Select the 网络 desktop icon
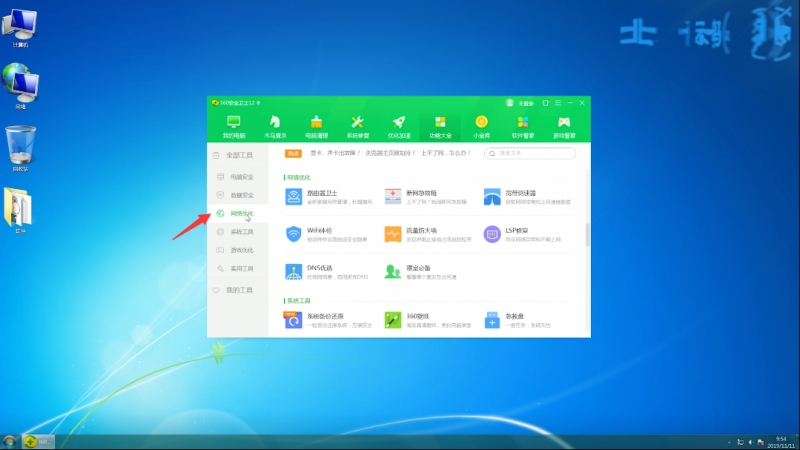Image resolution: width=800 pixels, height=450 pixels. coord(20,86)
